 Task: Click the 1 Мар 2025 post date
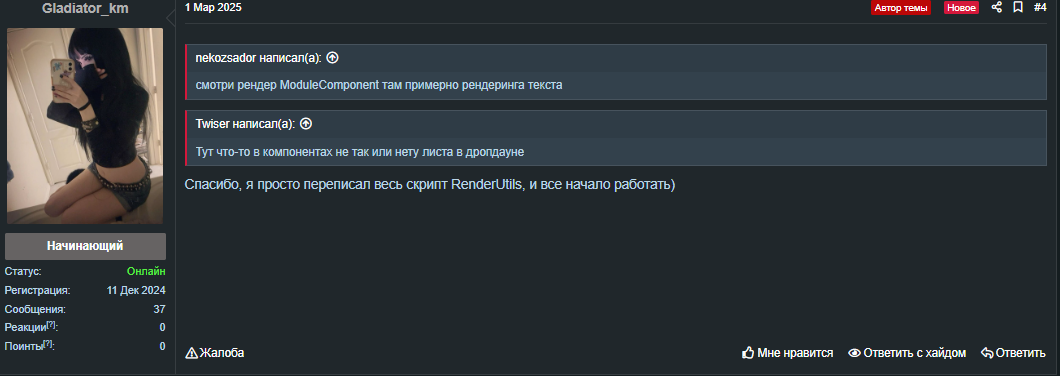pos(213,7)
